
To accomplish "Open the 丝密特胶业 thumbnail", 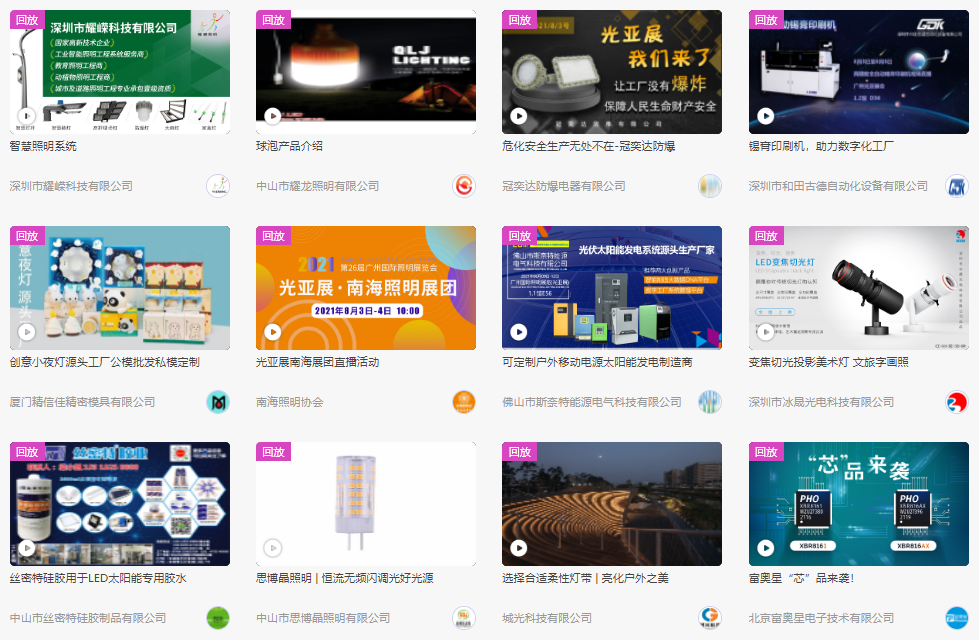I will click(x=120, y=504).
